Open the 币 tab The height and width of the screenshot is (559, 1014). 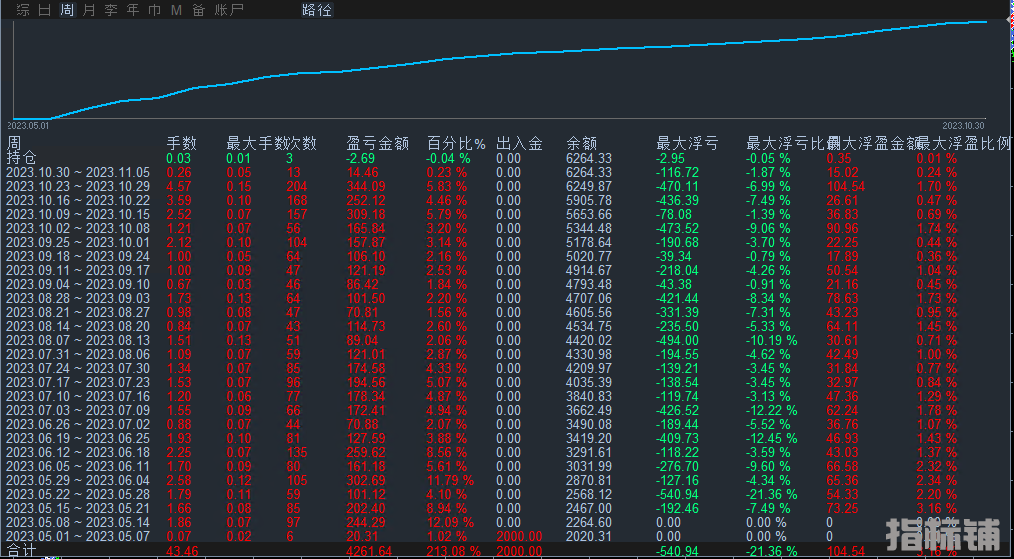155,10
